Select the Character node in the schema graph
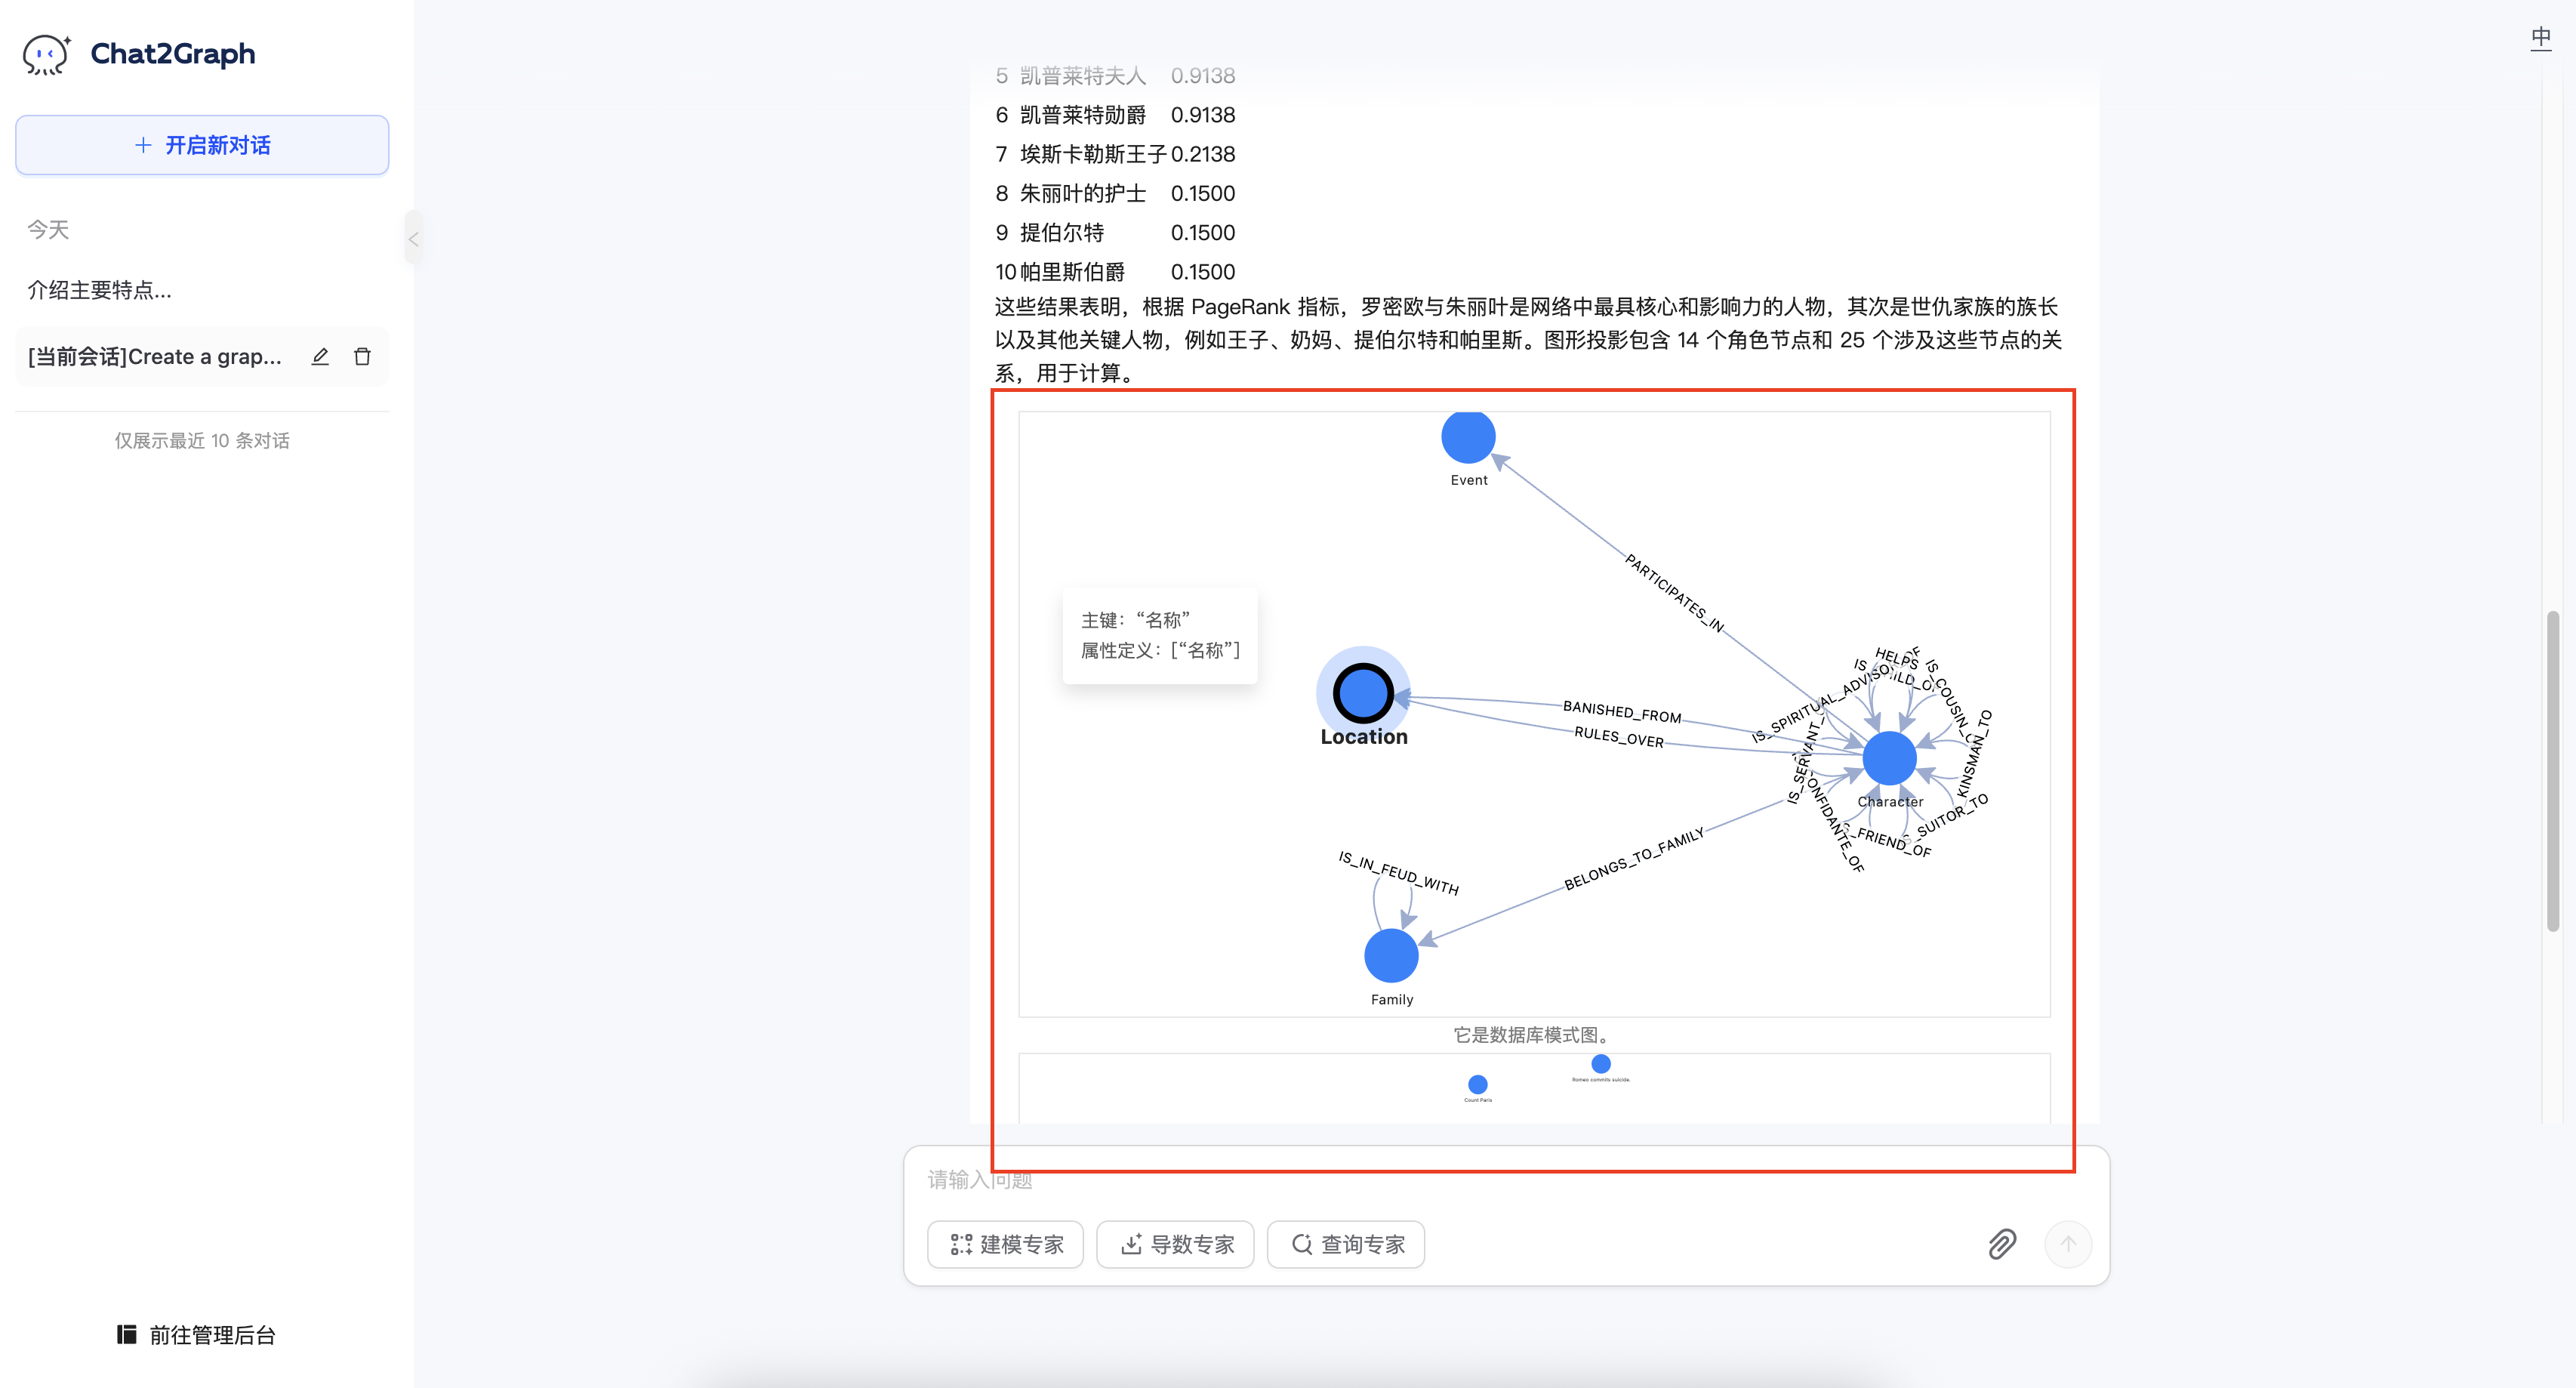Image resolution: width=2576 pixels, height=1388 pixels. point(1889,758)
